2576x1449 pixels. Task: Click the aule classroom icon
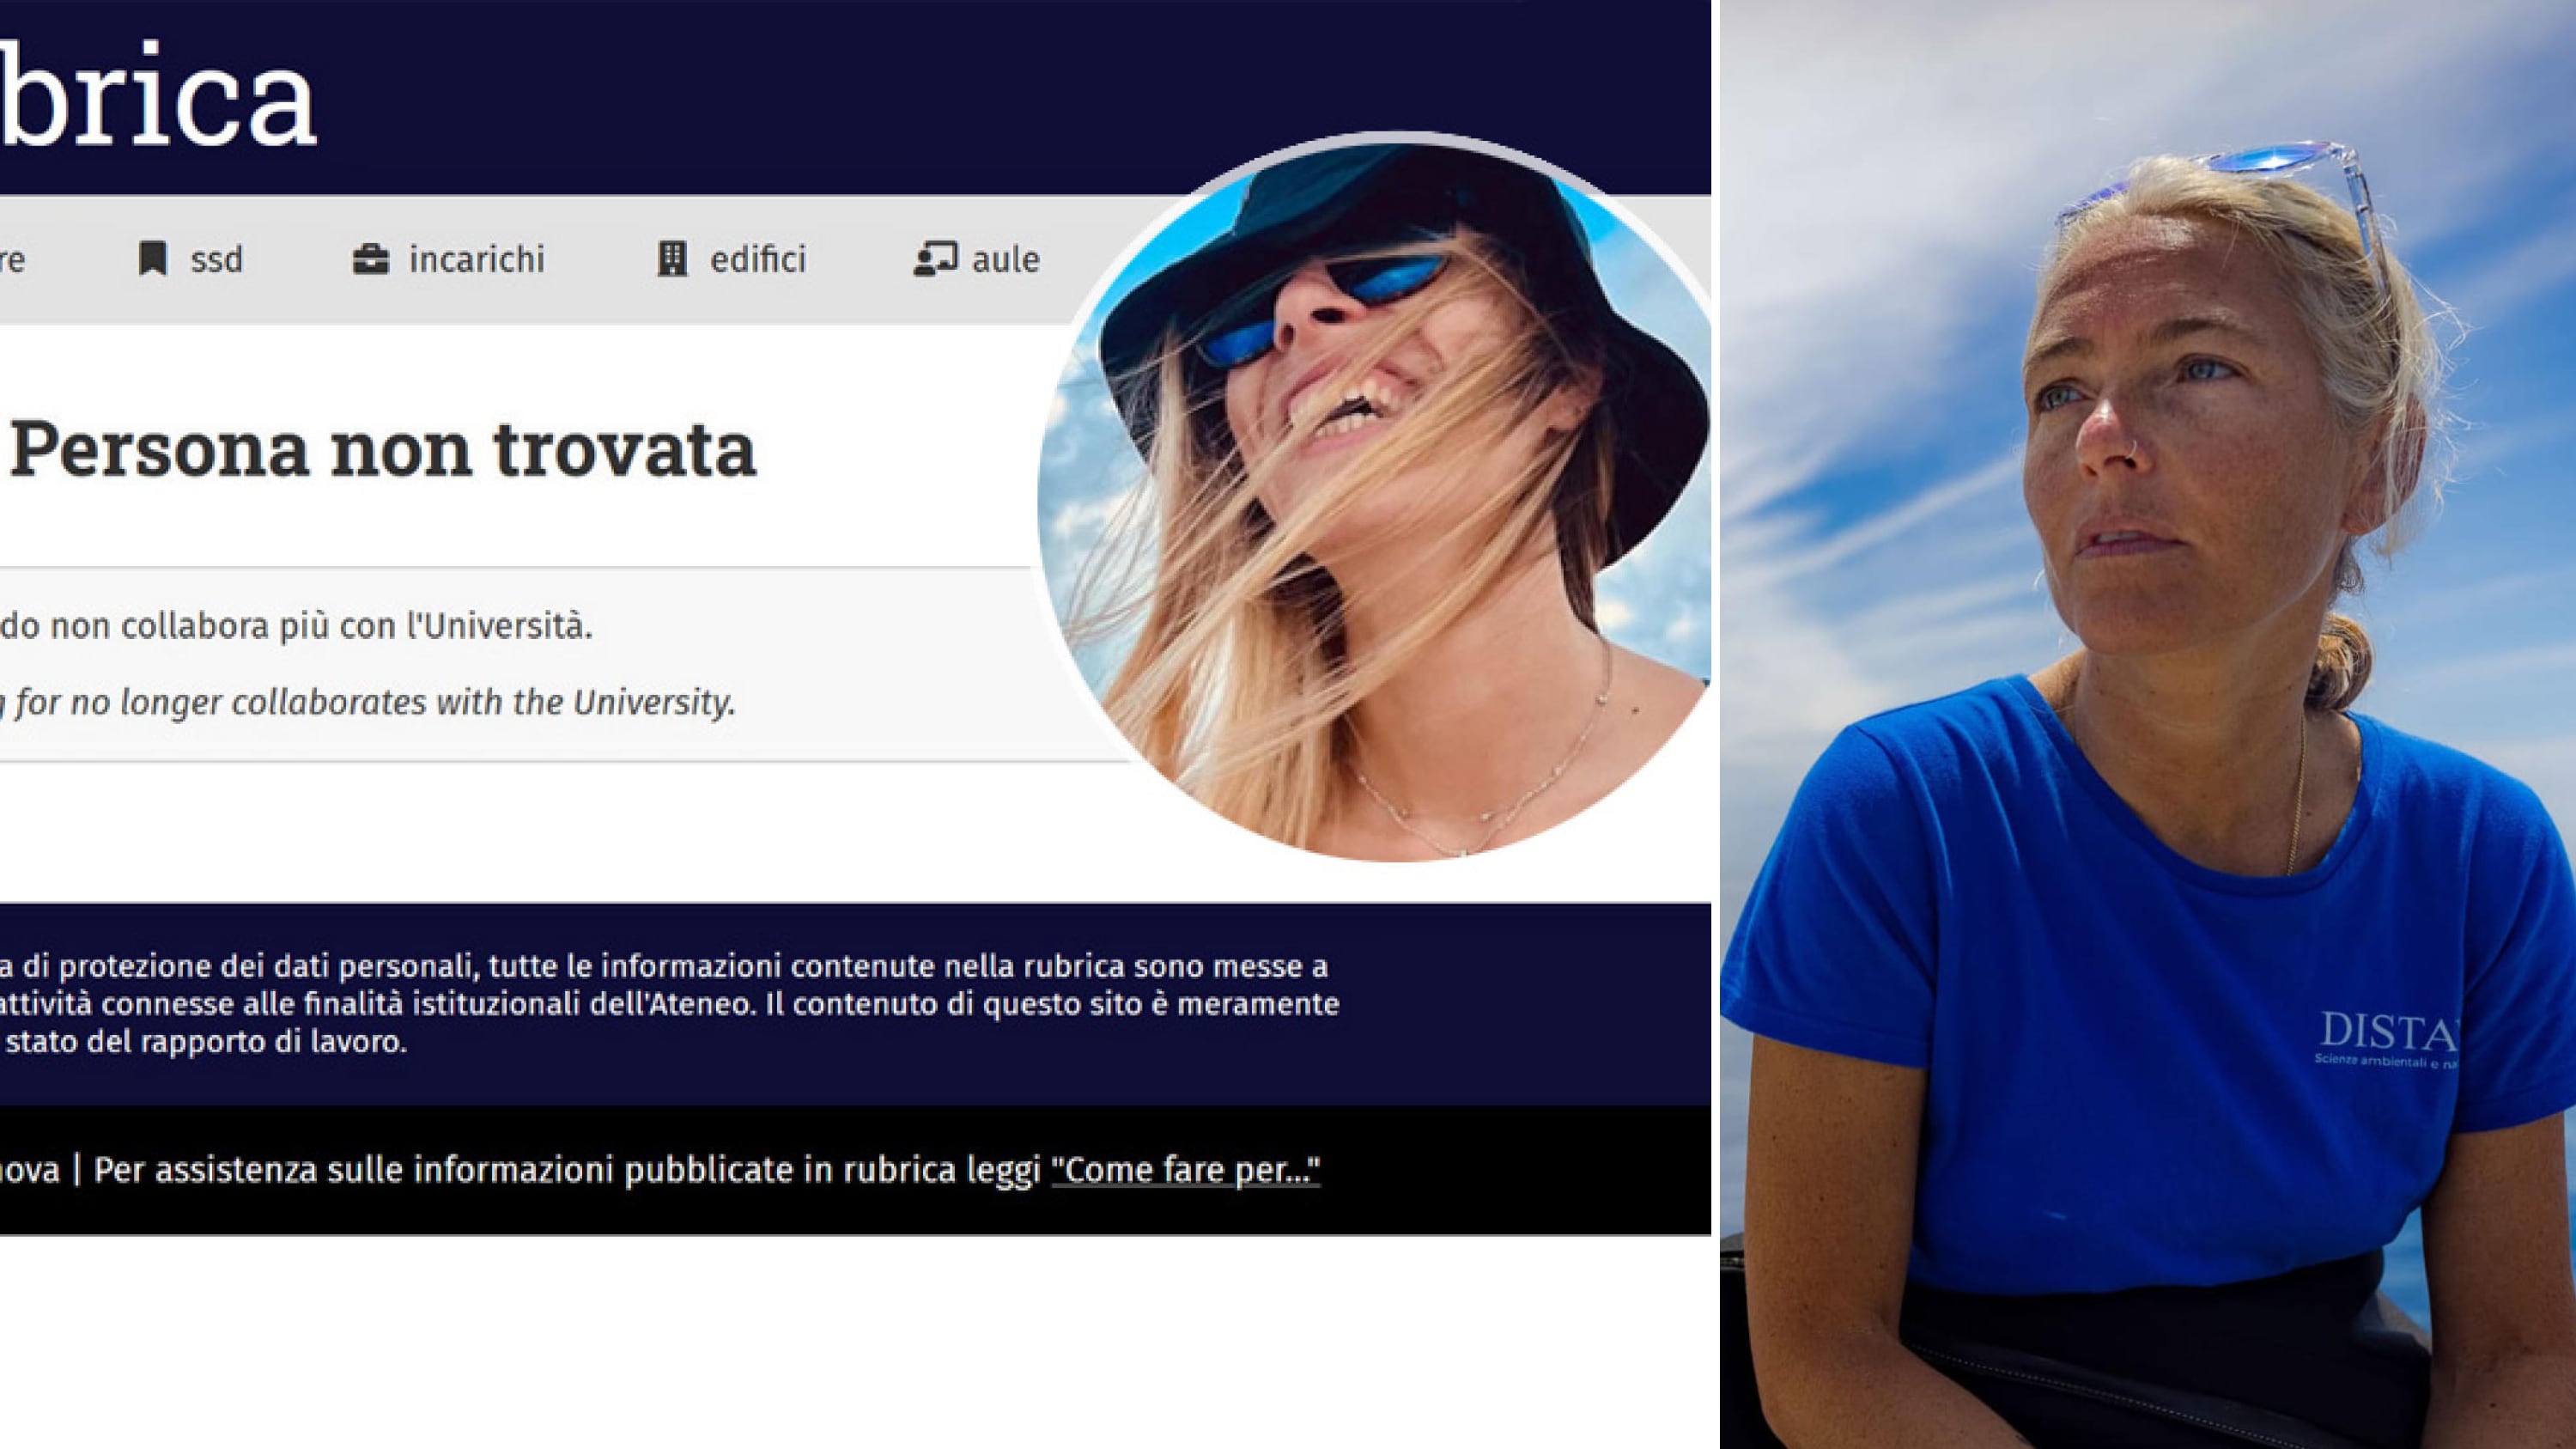click(935, 259)
